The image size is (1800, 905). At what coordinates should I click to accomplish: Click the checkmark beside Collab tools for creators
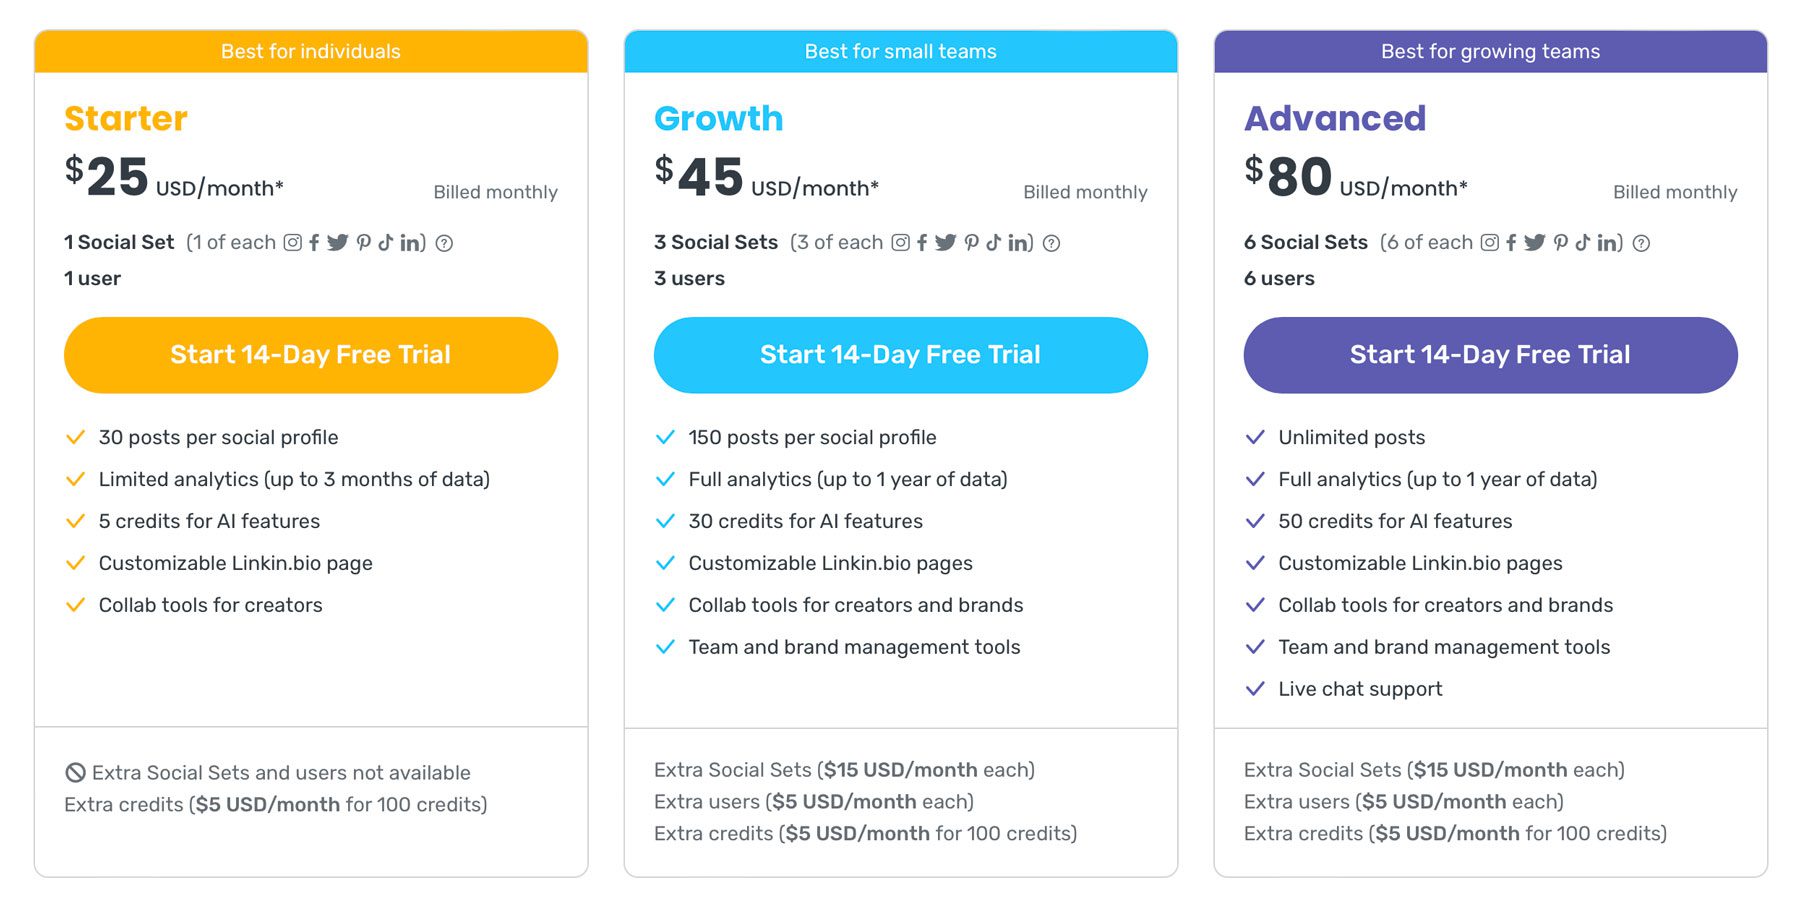[75, 605]
